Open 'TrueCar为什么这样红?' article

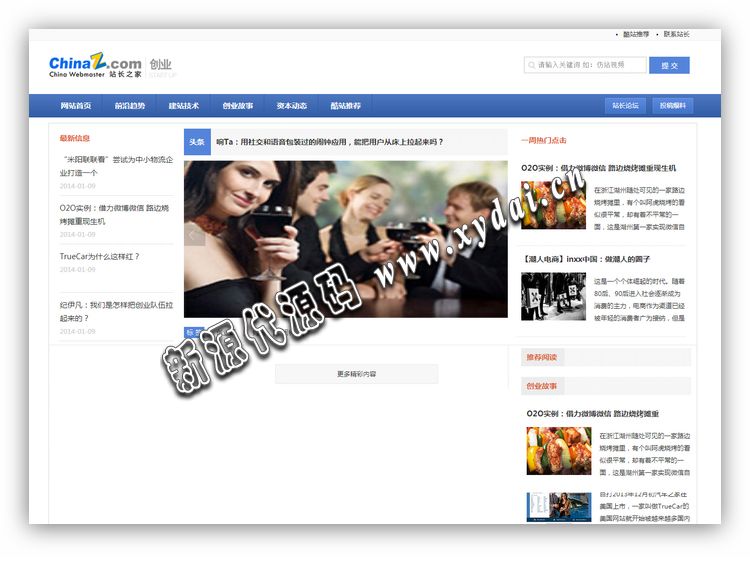99,257
